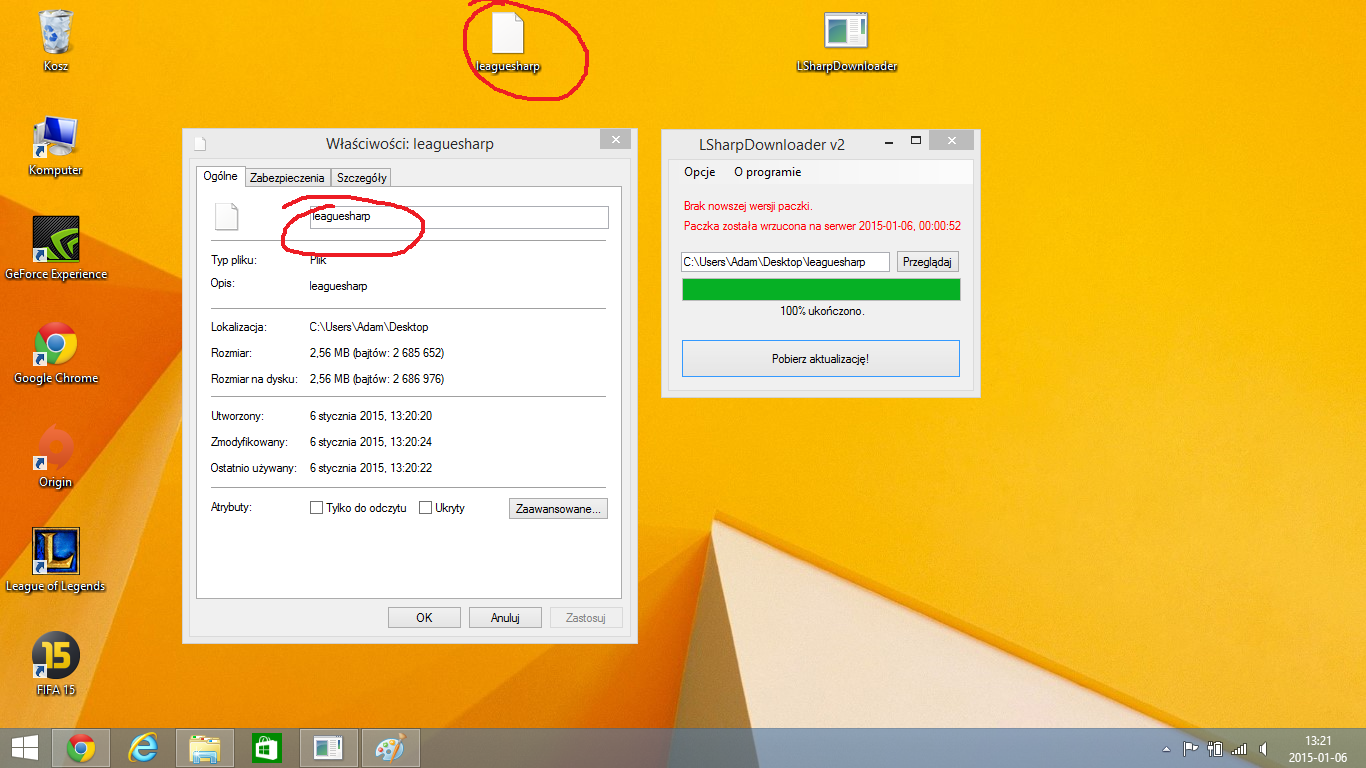
Task: Enable the Ukryty checkbox
Action: pos(426,508)
